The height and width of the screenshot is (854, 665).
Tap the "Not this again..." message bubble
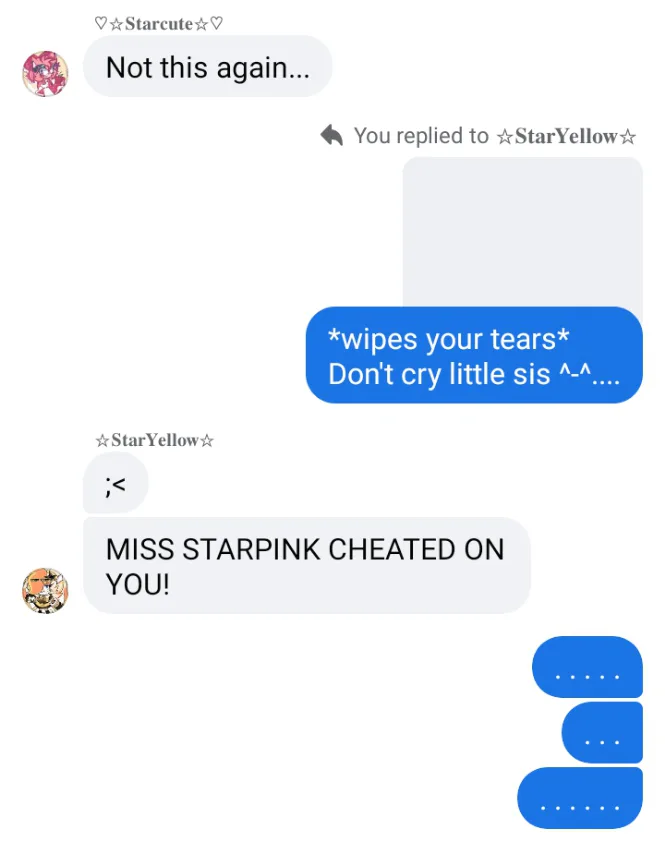pos(208,66)
